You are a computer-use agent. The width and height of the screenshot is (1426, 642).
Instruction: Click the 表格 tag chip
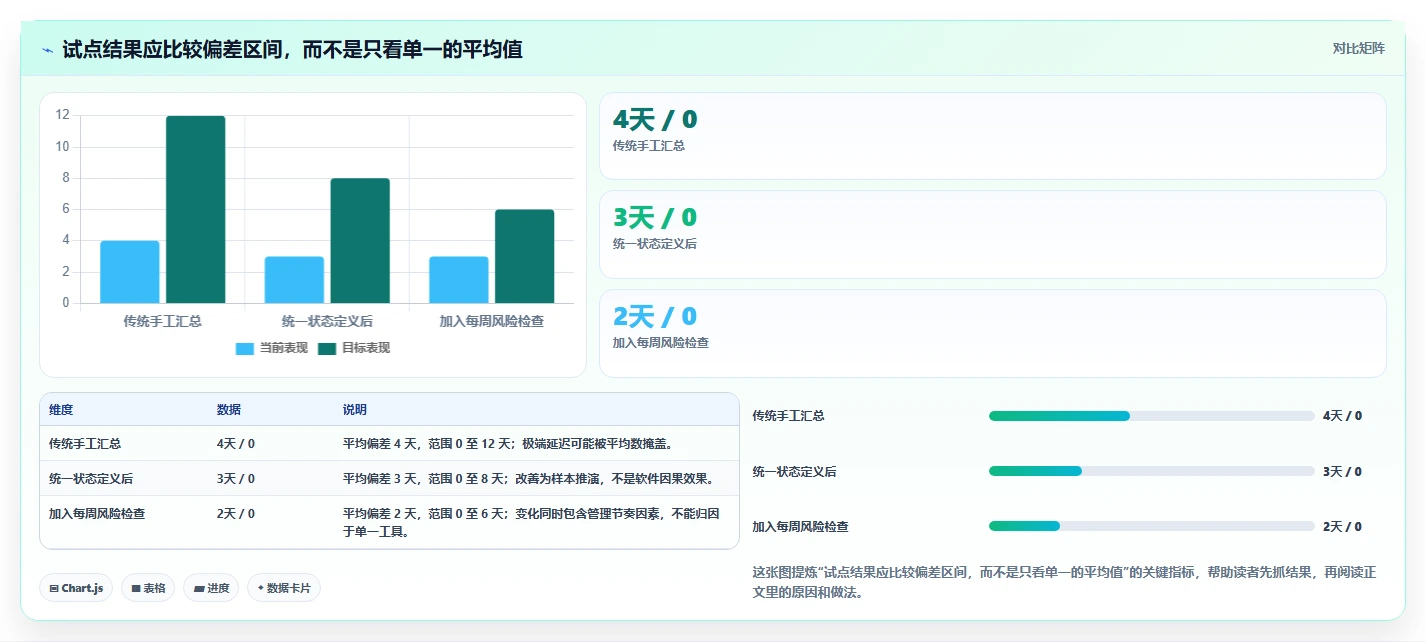point(149,588)
